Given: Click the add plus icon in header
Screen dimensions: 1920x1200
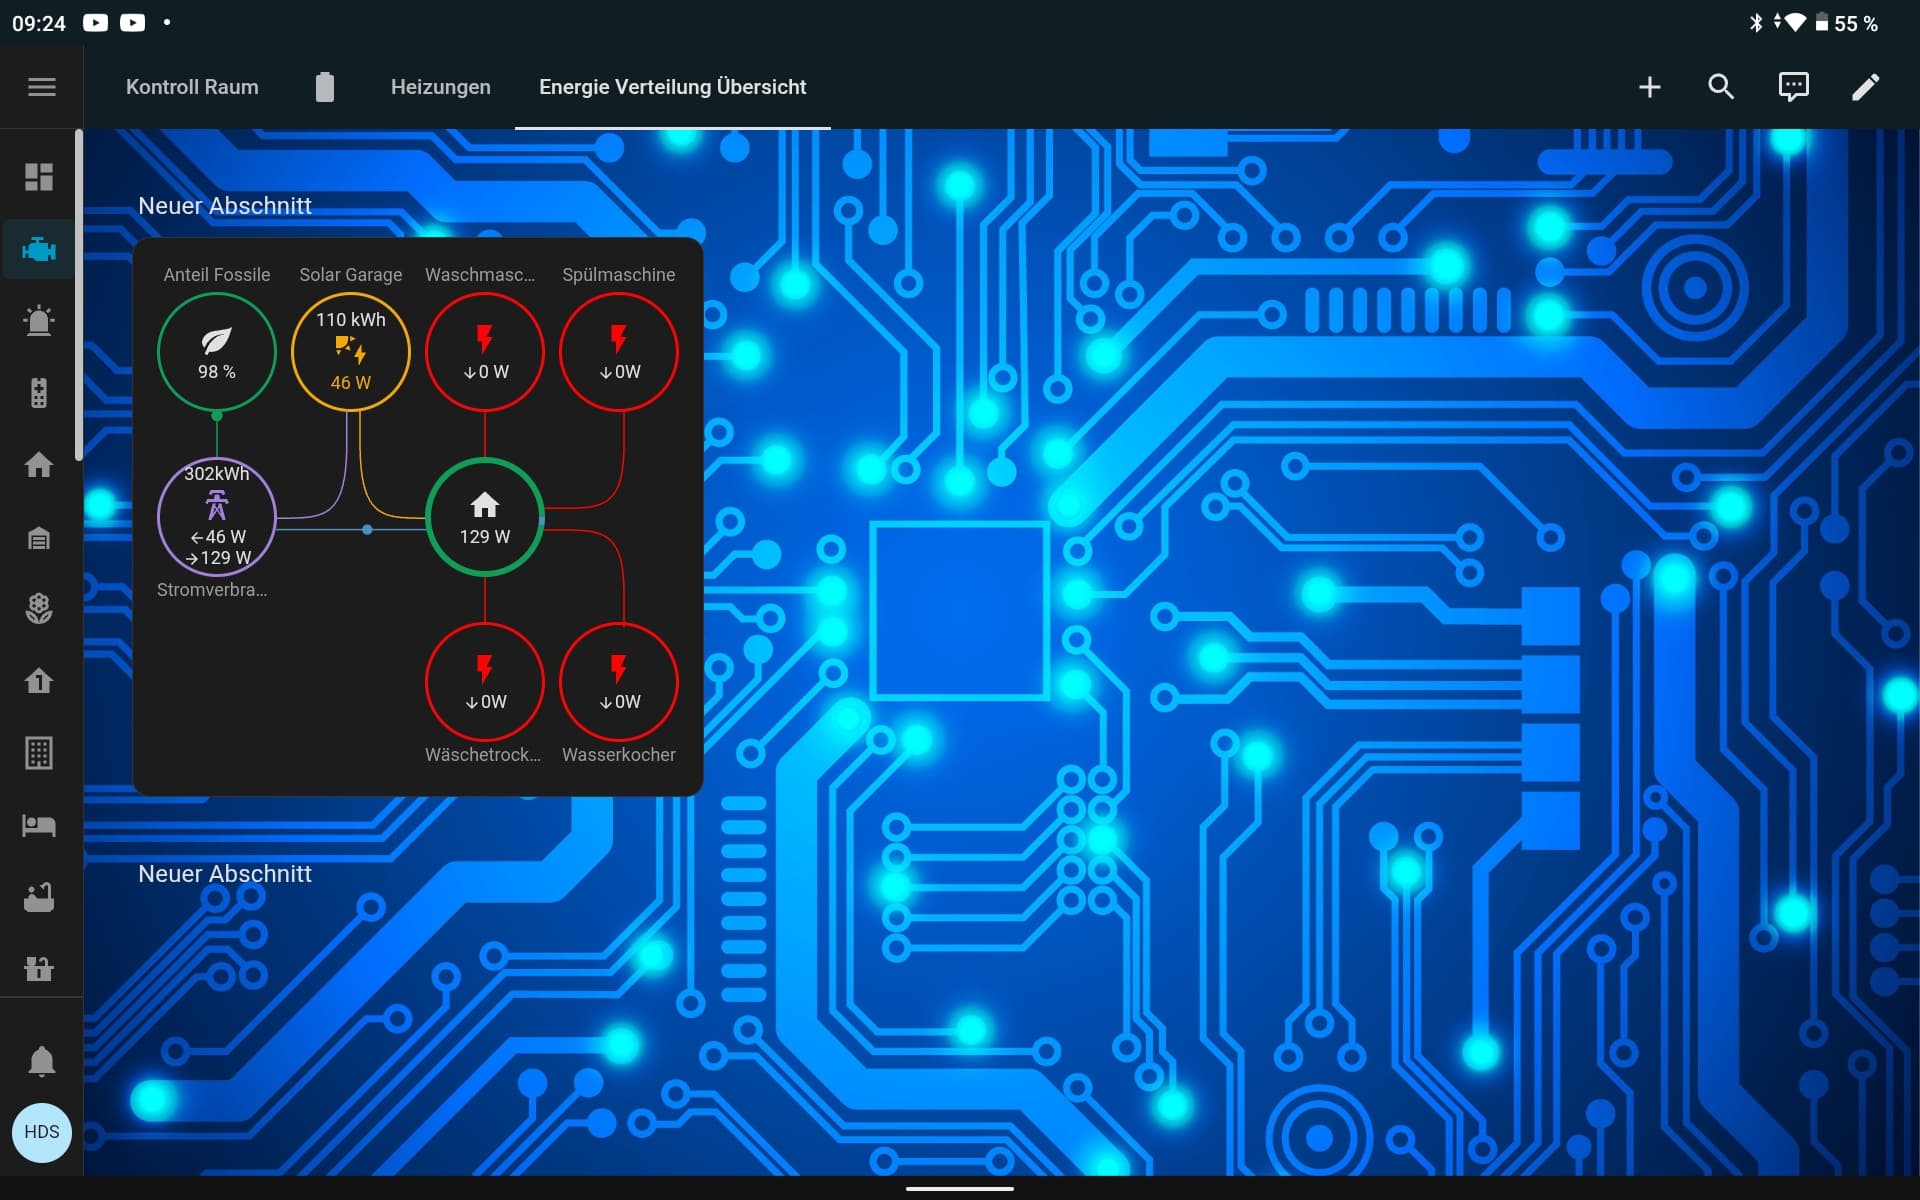Looking at the screenshot, I should (x=1649, y=87).
